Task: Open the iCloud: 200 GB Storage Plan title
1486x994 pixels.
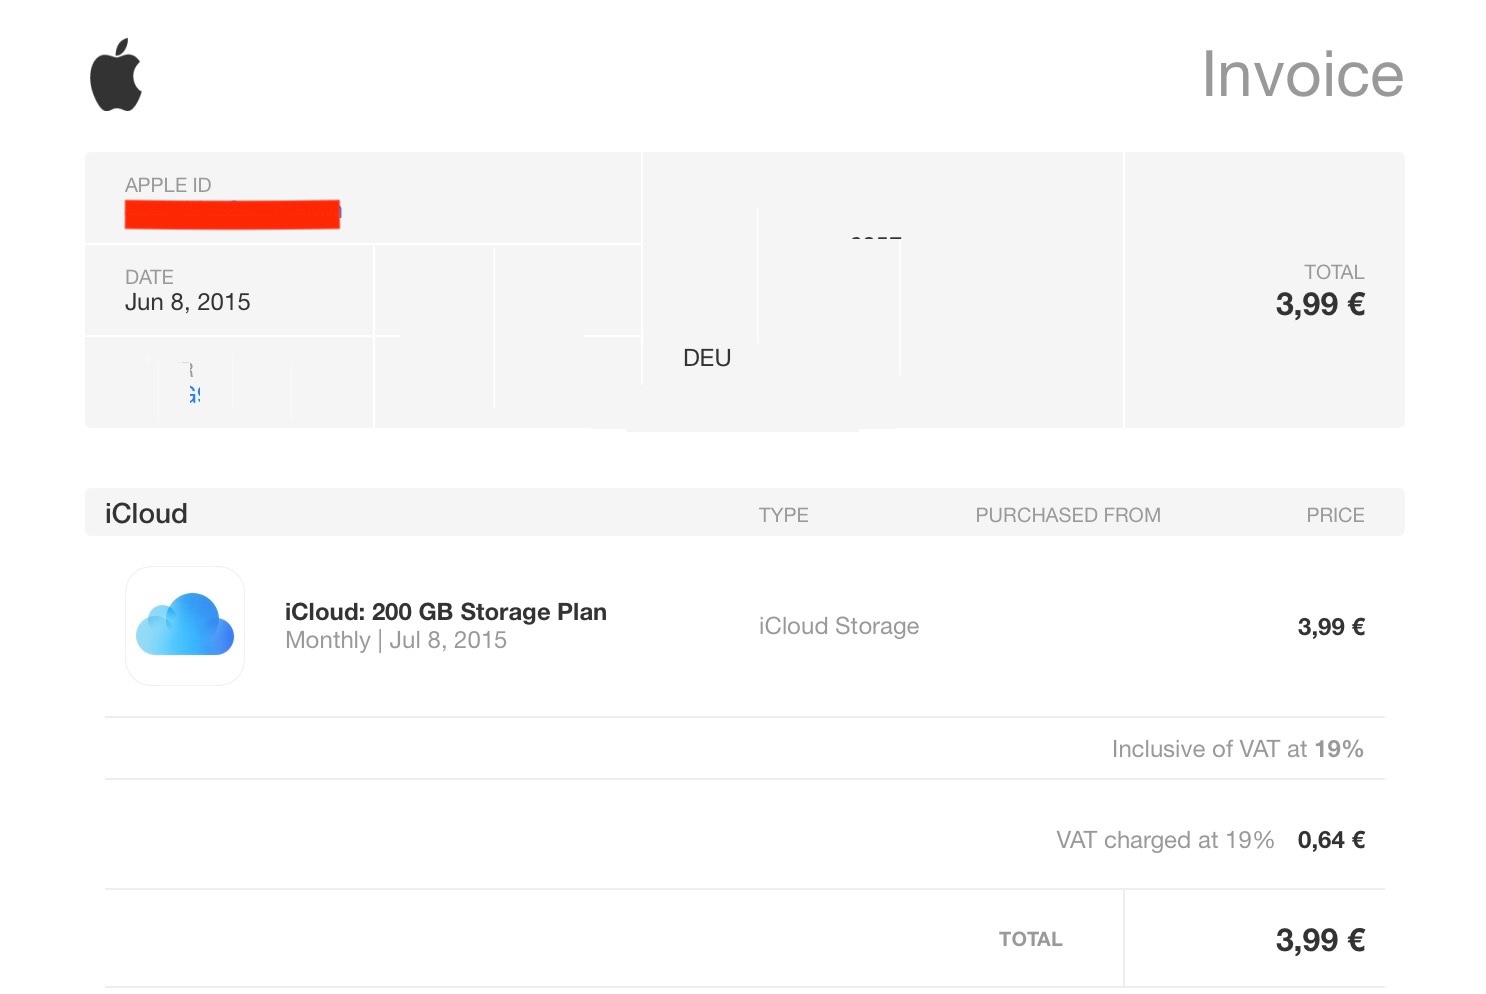Action: 446,611
